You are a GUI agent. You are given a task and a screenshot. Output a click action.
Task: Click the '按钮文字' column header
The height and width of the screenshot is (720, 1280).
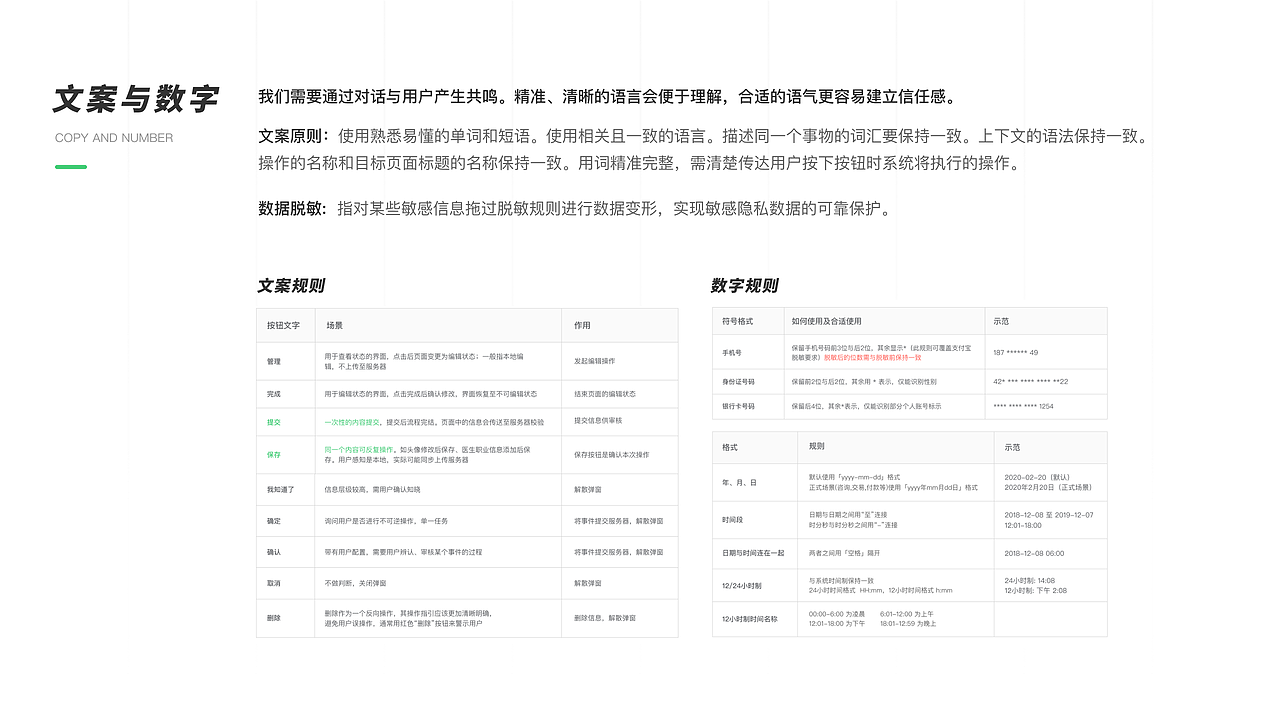283,325
